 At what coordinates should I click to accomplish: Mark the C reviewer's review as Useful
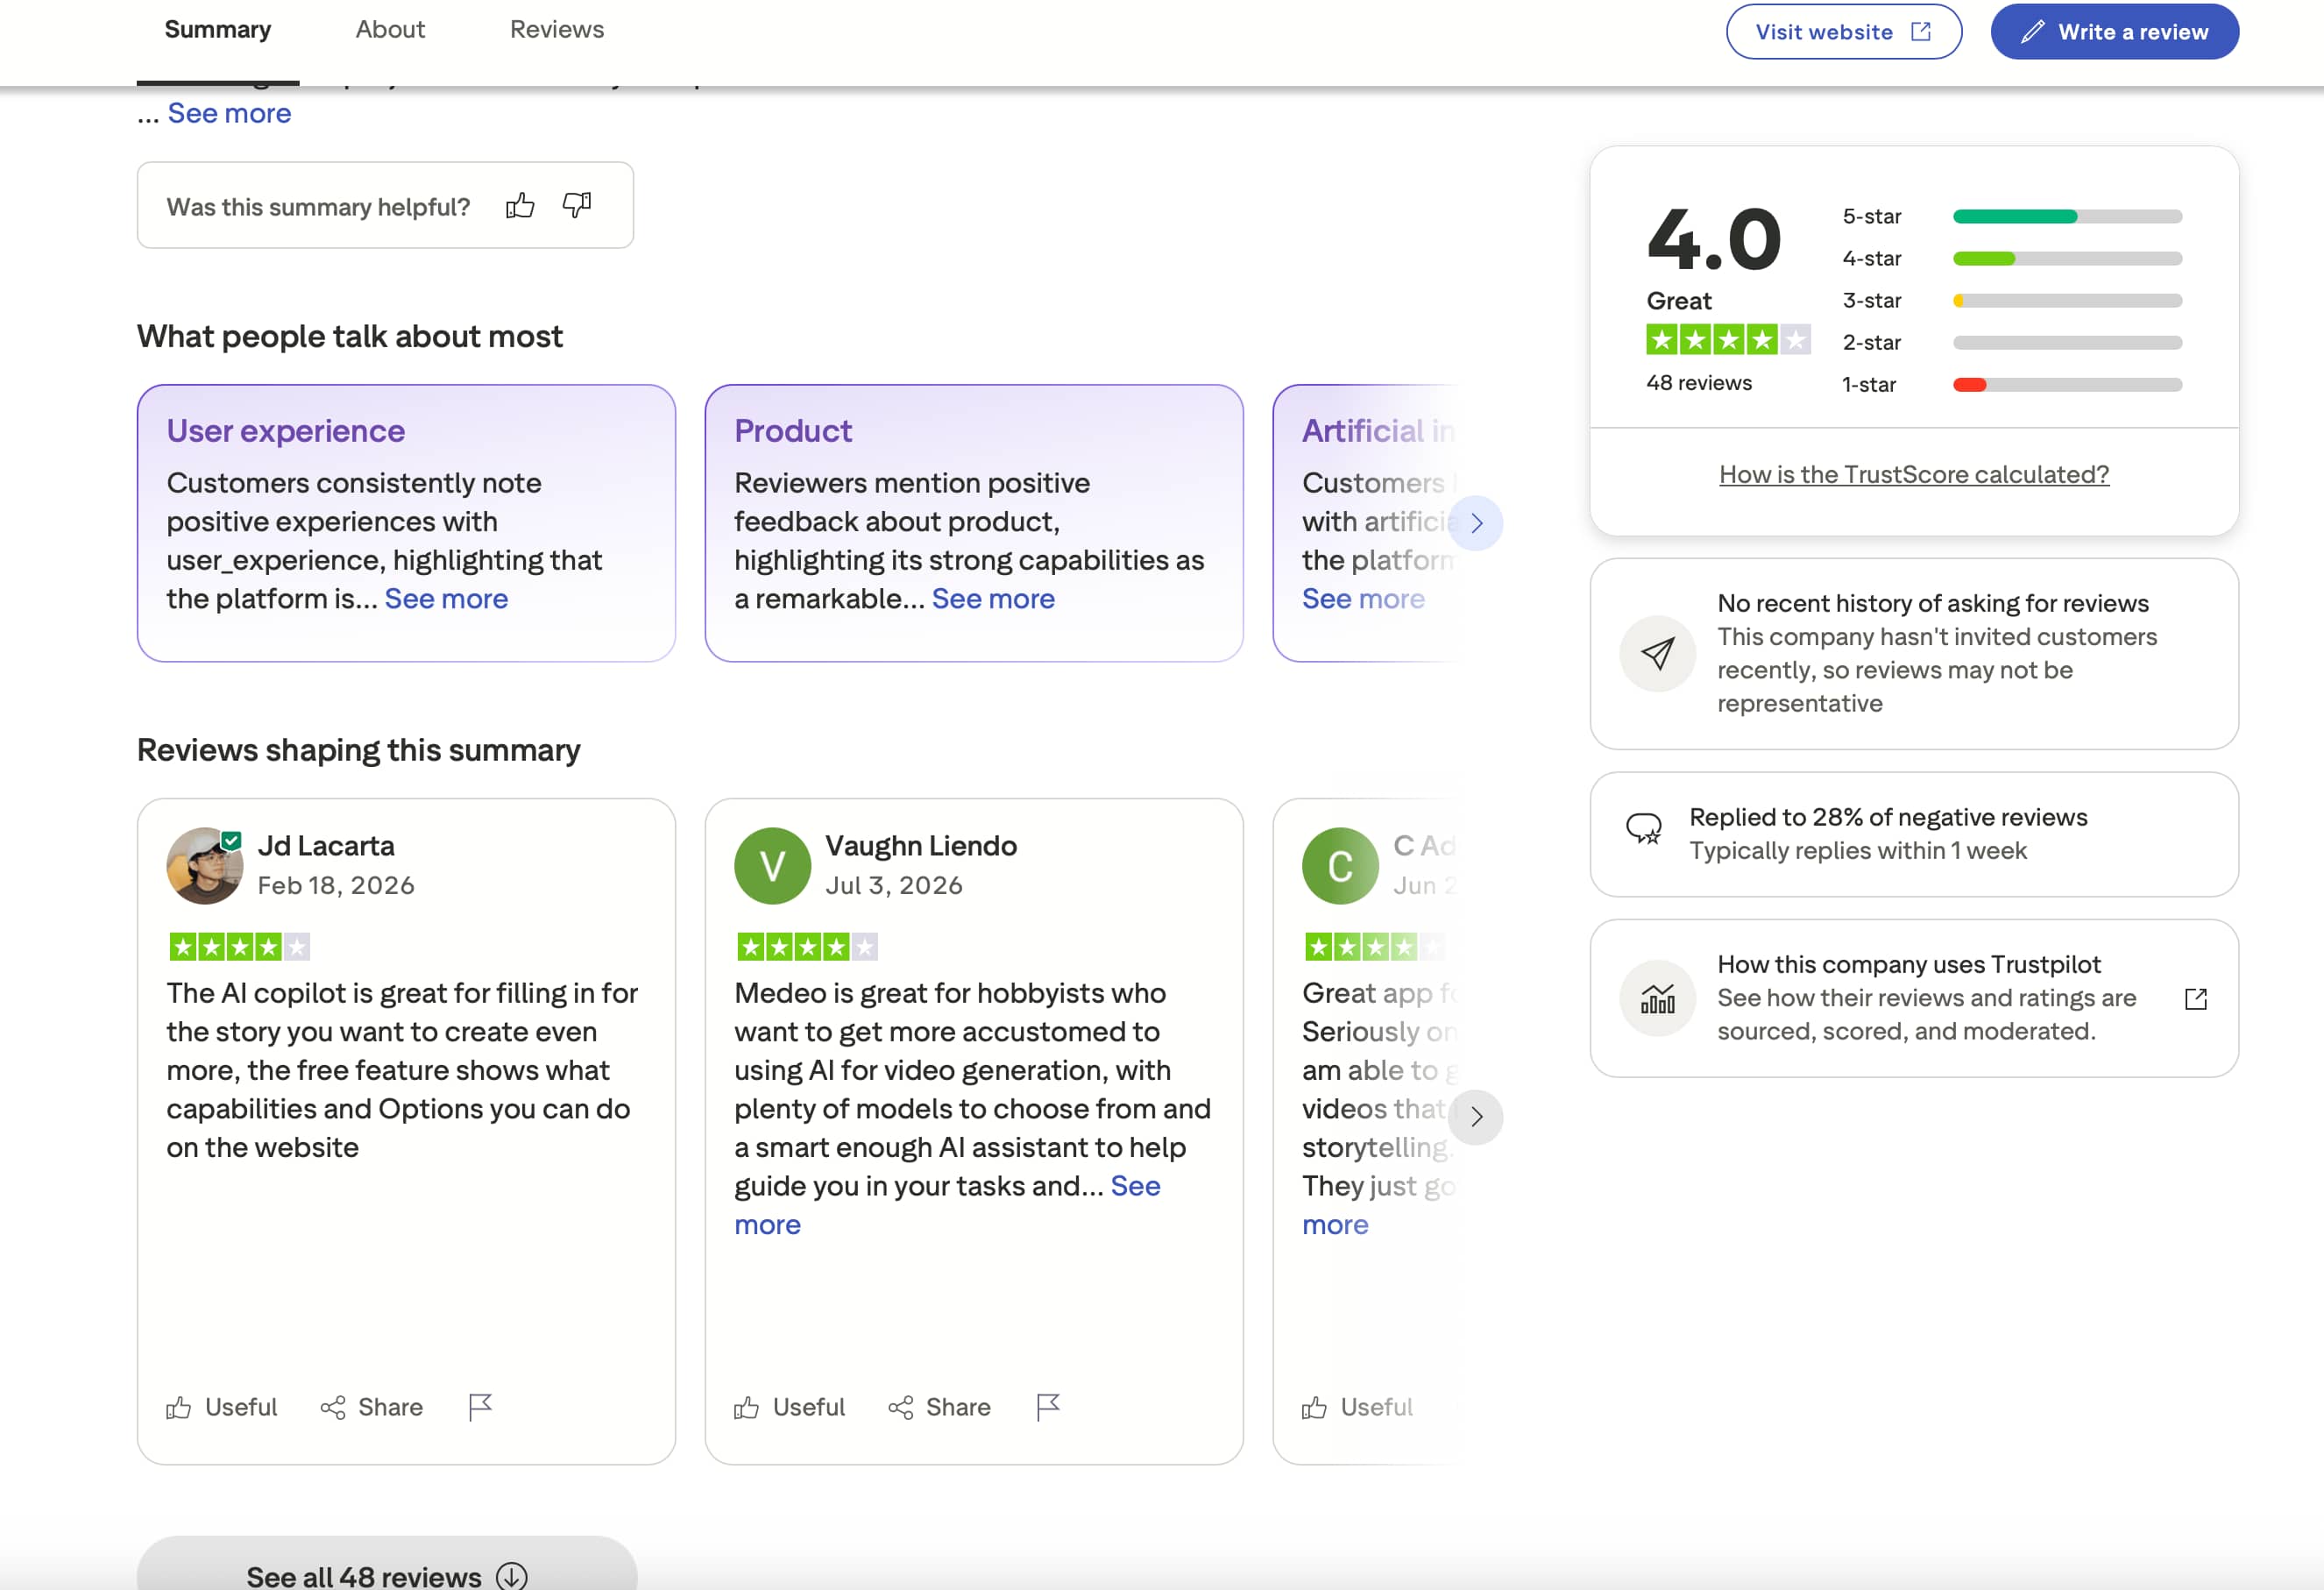(1357, 1407)
